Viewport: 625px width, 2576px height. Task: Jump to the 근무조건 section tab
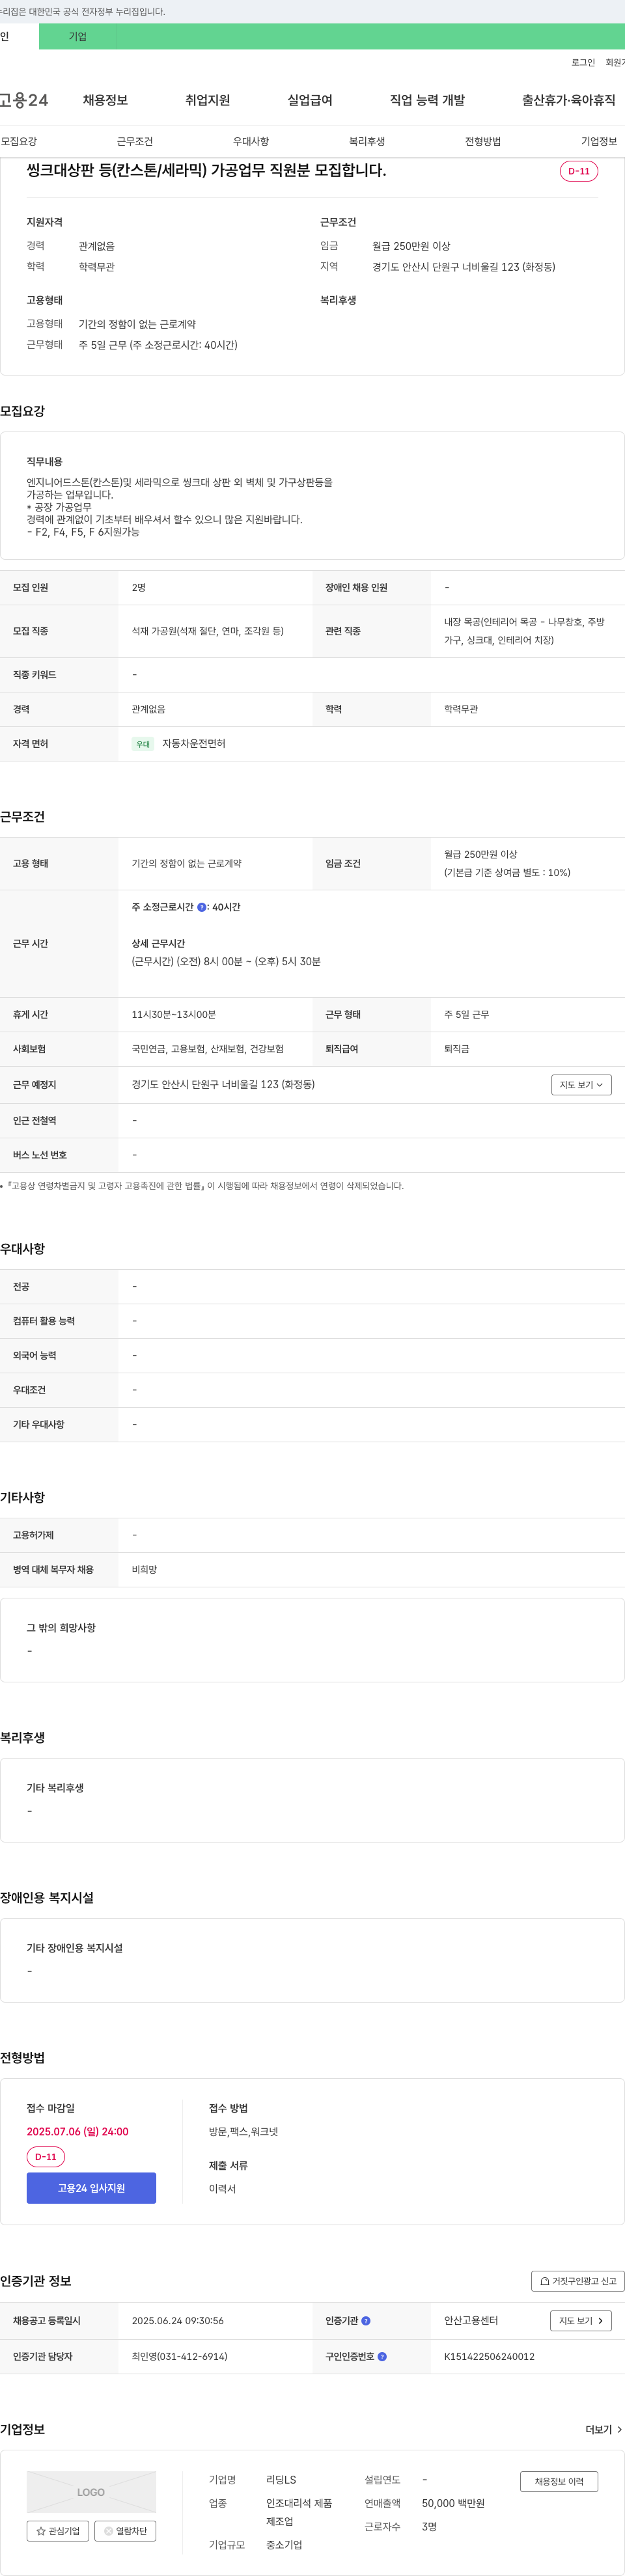point(135,141)
